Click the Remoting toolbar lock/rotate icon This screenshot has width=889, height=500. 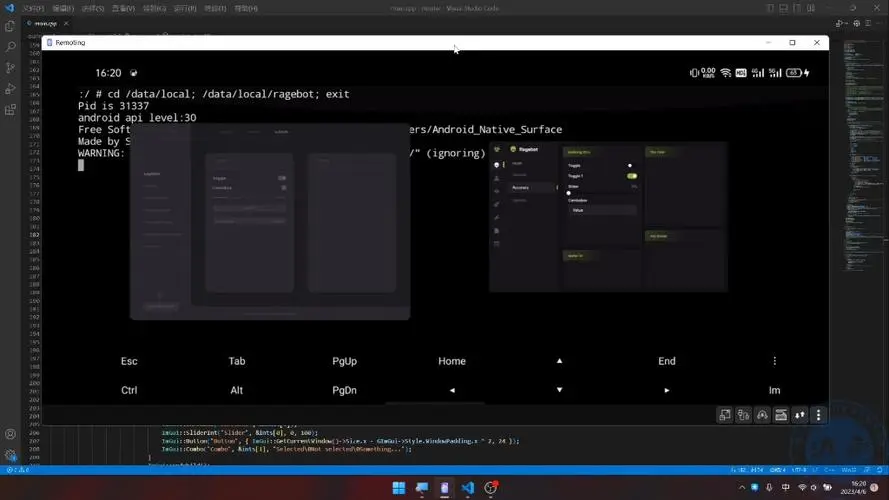[743, 416]
